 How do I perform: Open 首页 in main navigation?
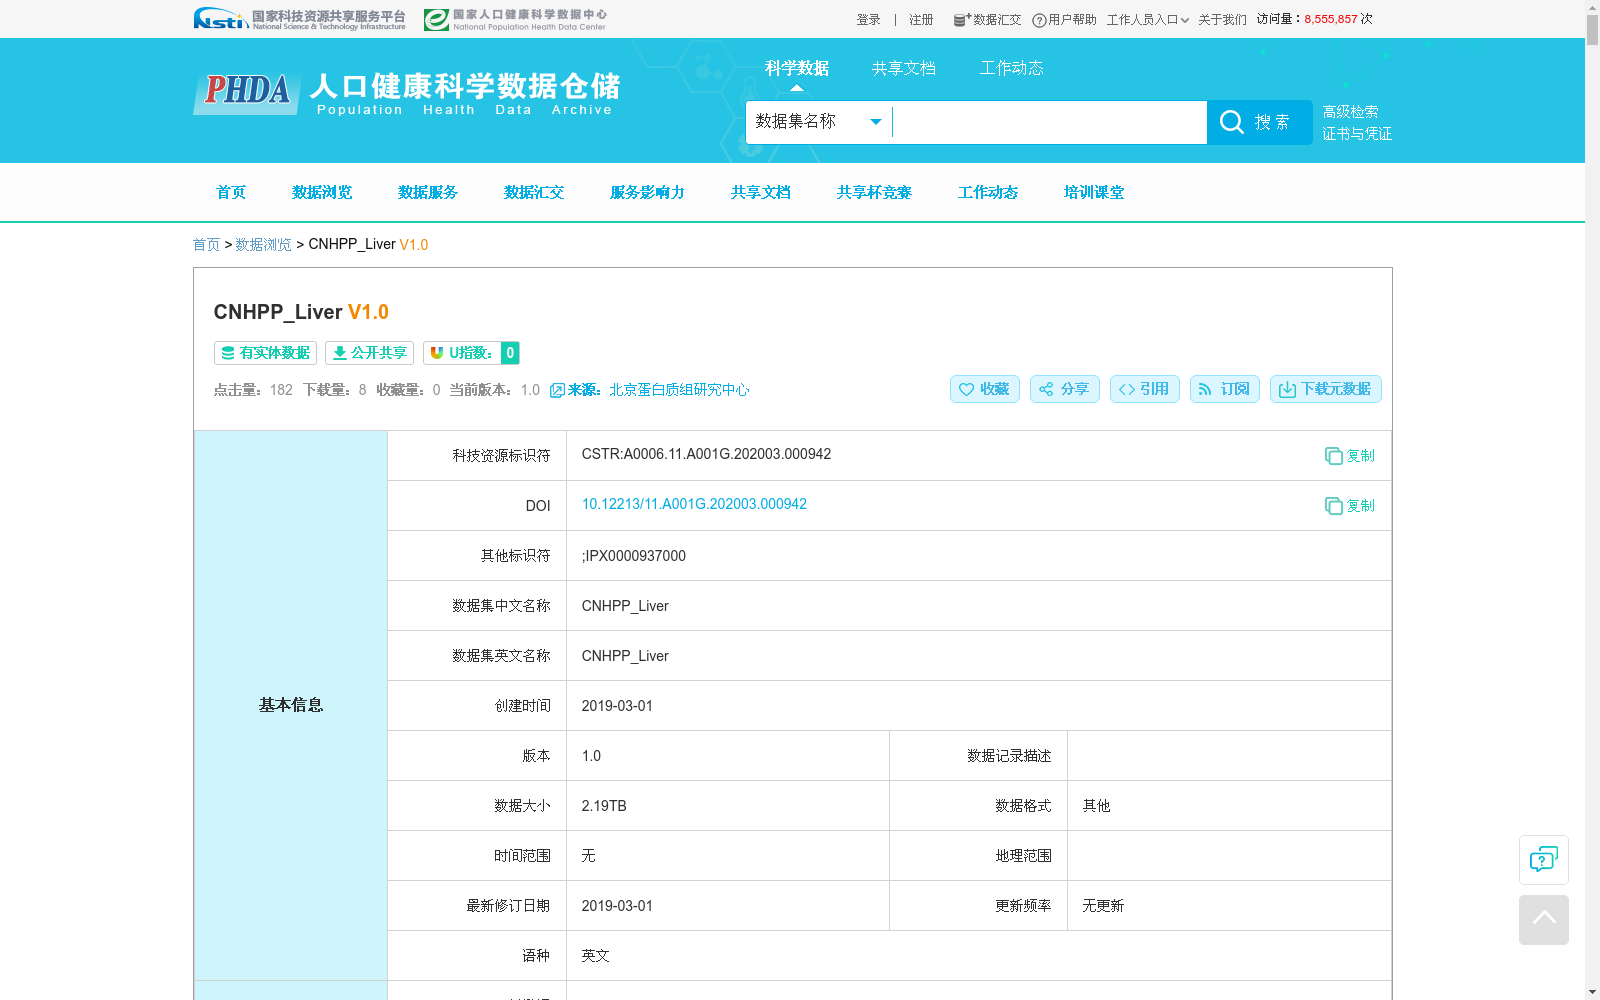click(231, 192)
